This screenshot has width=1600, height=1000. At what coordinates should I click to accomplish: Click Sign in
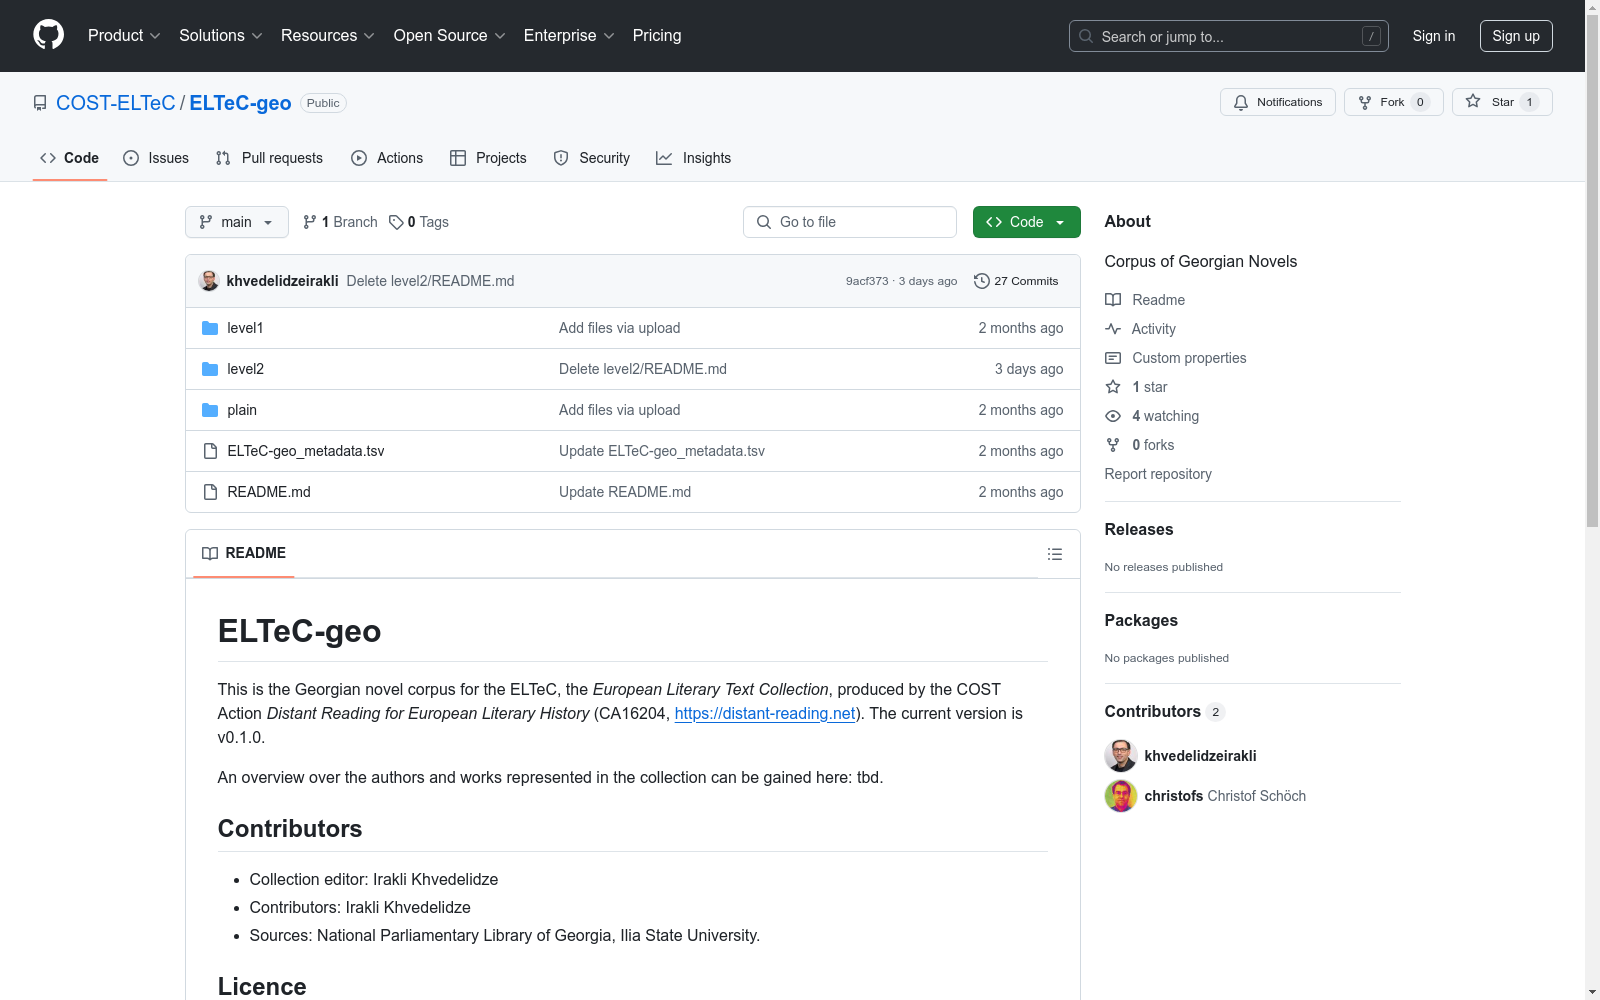pyautogui.click(x=1433, y=36)
